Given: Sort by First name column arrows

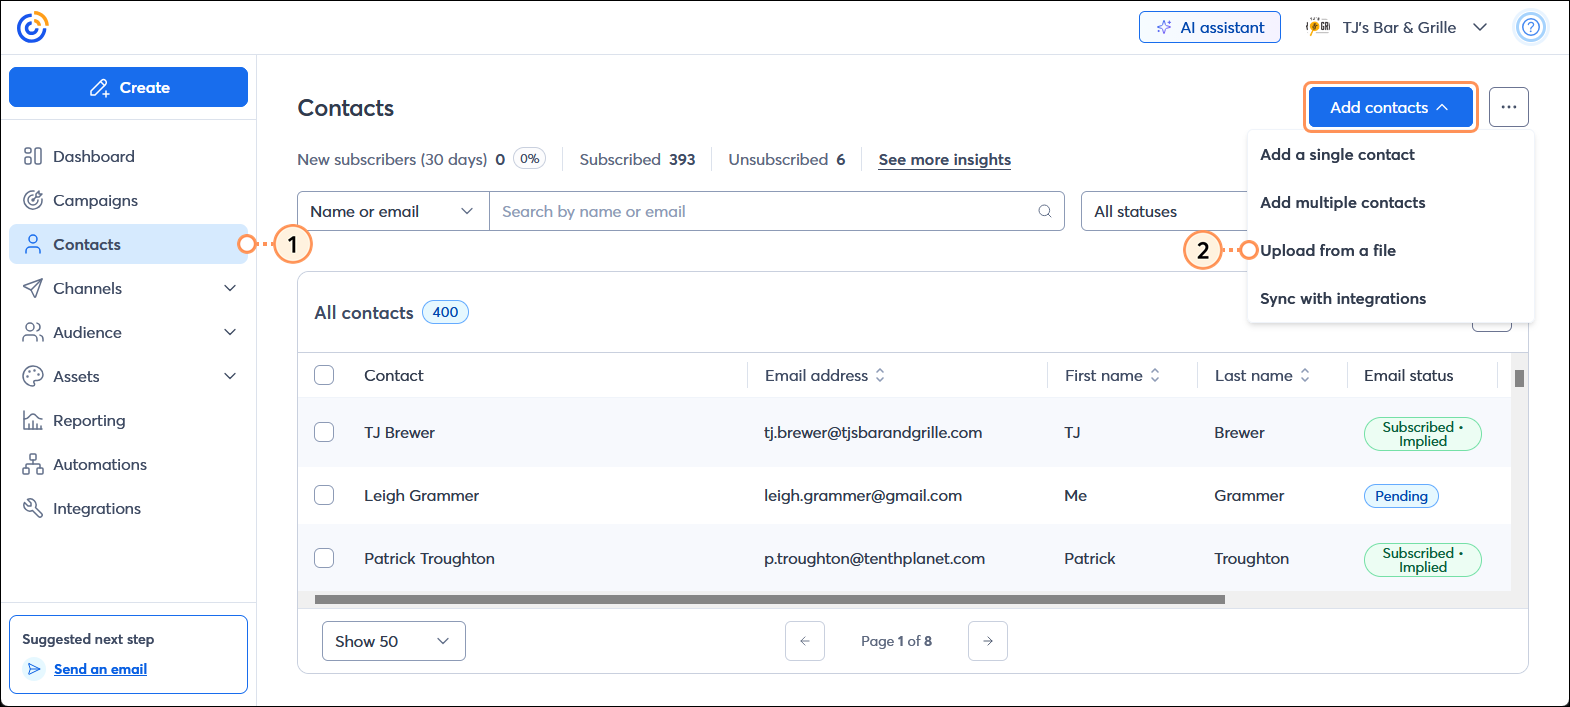Looking at the screenshot, I should point(1155,375).
